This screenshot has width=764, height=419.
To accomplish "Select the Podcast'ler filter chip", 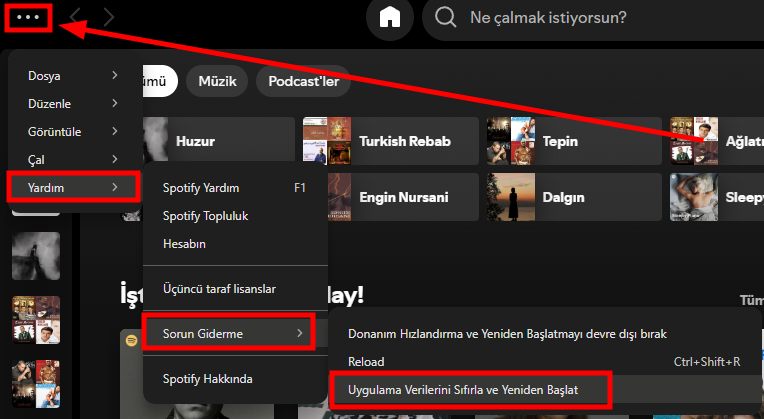I will coord(303,81).
